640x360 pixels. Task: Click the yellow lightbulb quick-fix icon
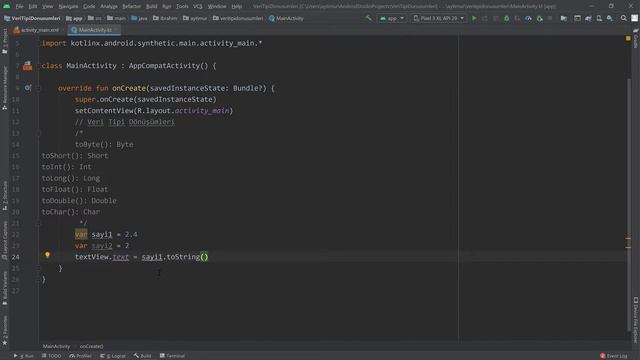(47, 255)
